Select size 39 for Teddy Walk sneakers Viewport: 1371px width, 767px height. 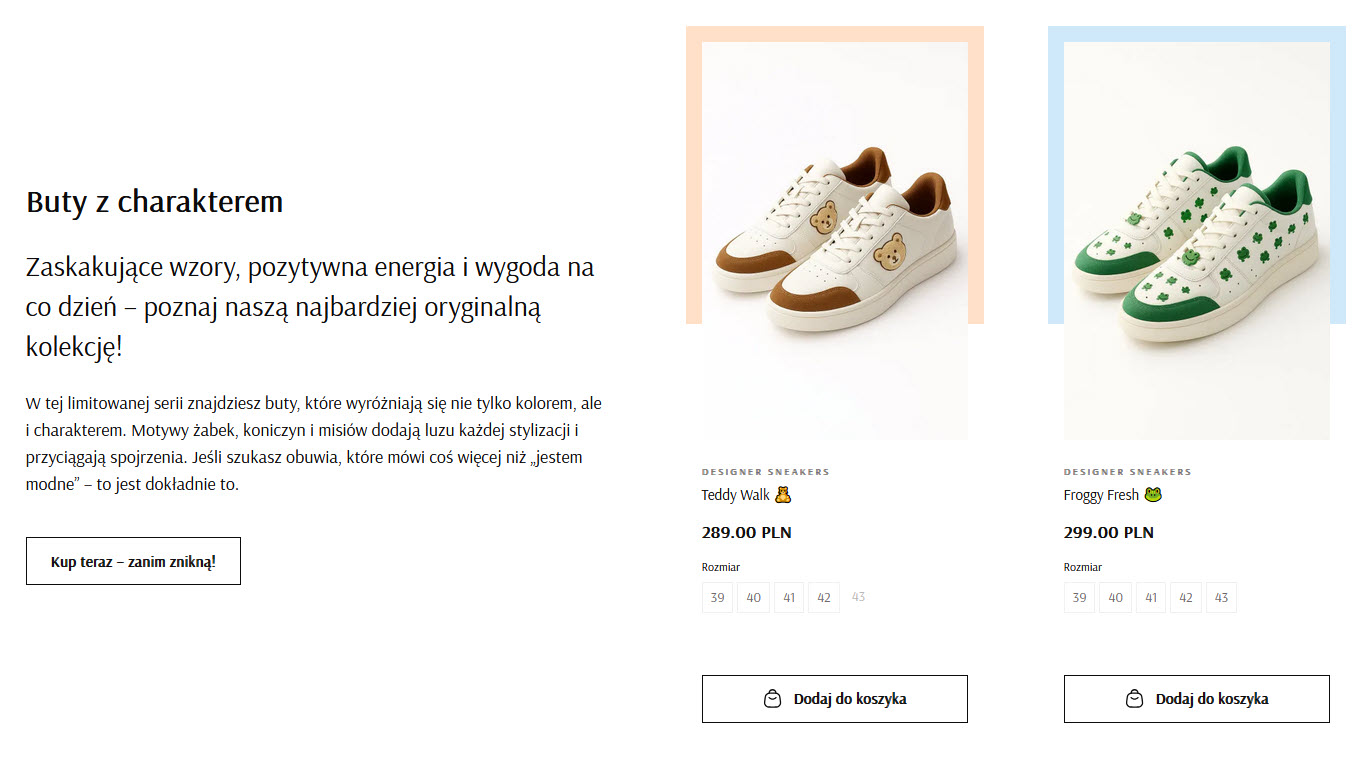tap(717, 597)
